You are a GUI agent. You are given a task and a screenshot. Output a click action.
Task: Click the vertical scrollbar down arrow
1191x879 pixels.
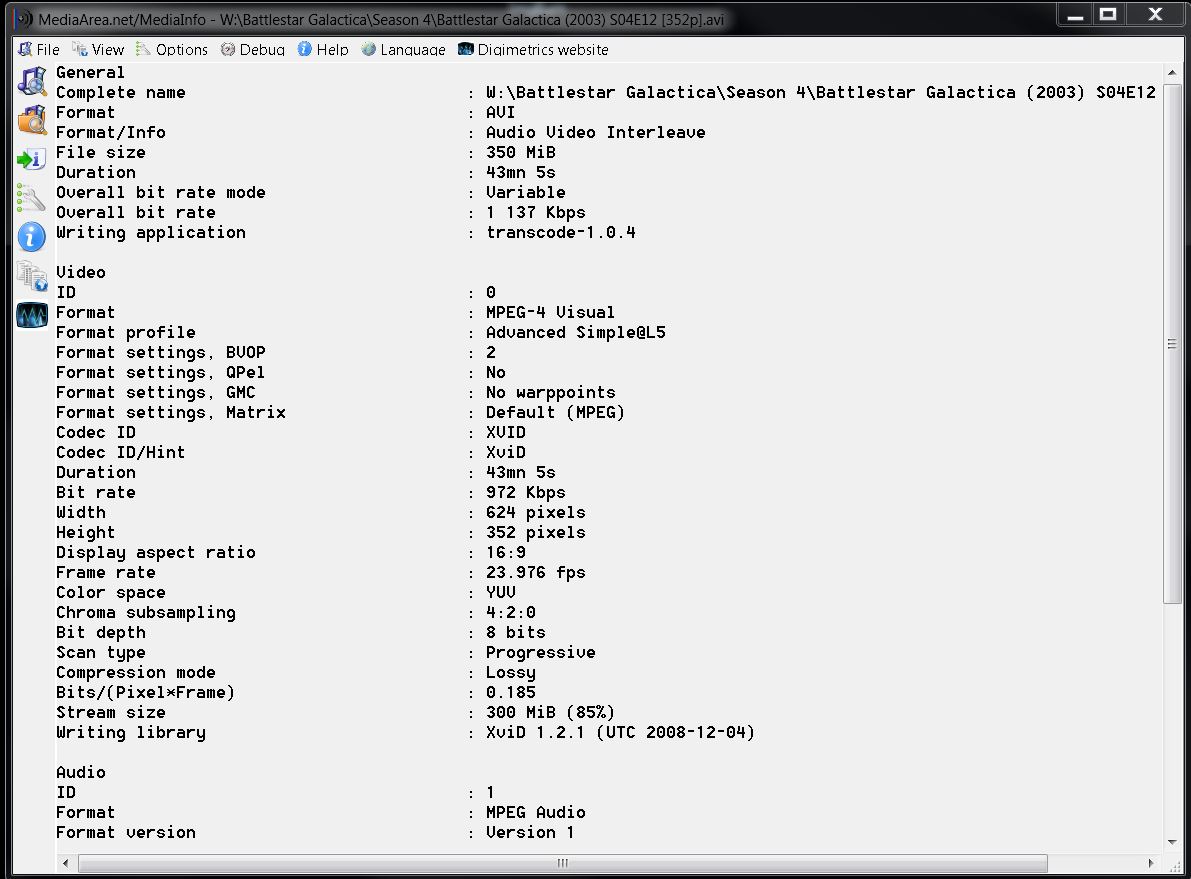tap(1172, 842)
